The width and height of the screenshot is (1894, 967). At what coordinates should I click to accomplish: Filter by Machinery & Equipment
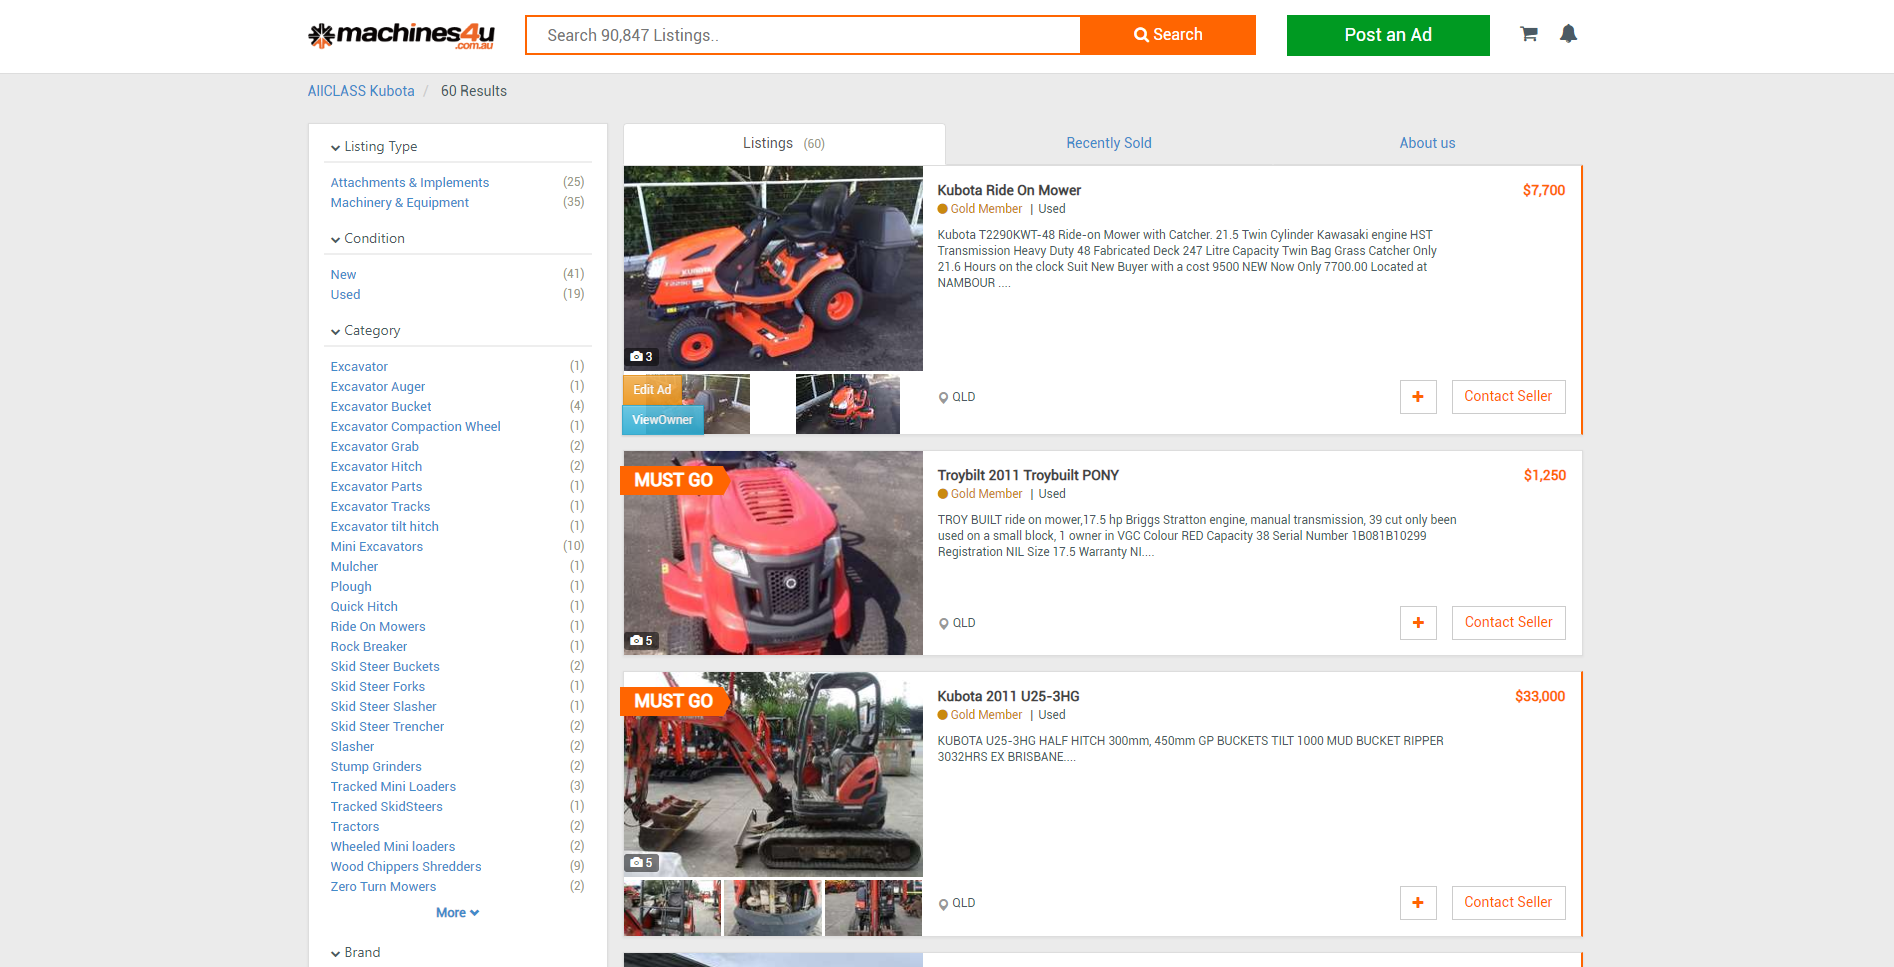(400, 203)
